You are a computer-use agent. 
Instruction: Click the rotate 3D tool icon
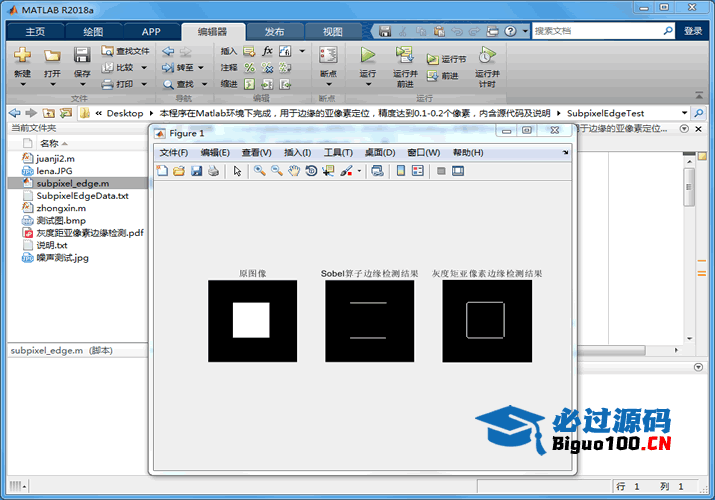[x=312, y=171]
